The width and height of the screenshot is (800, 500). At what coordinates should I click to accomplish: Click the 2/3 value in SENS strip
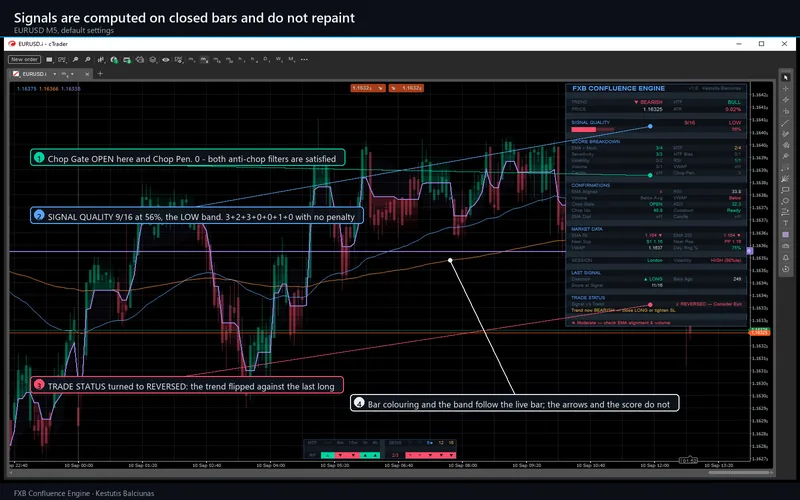[x=395, y=455]
